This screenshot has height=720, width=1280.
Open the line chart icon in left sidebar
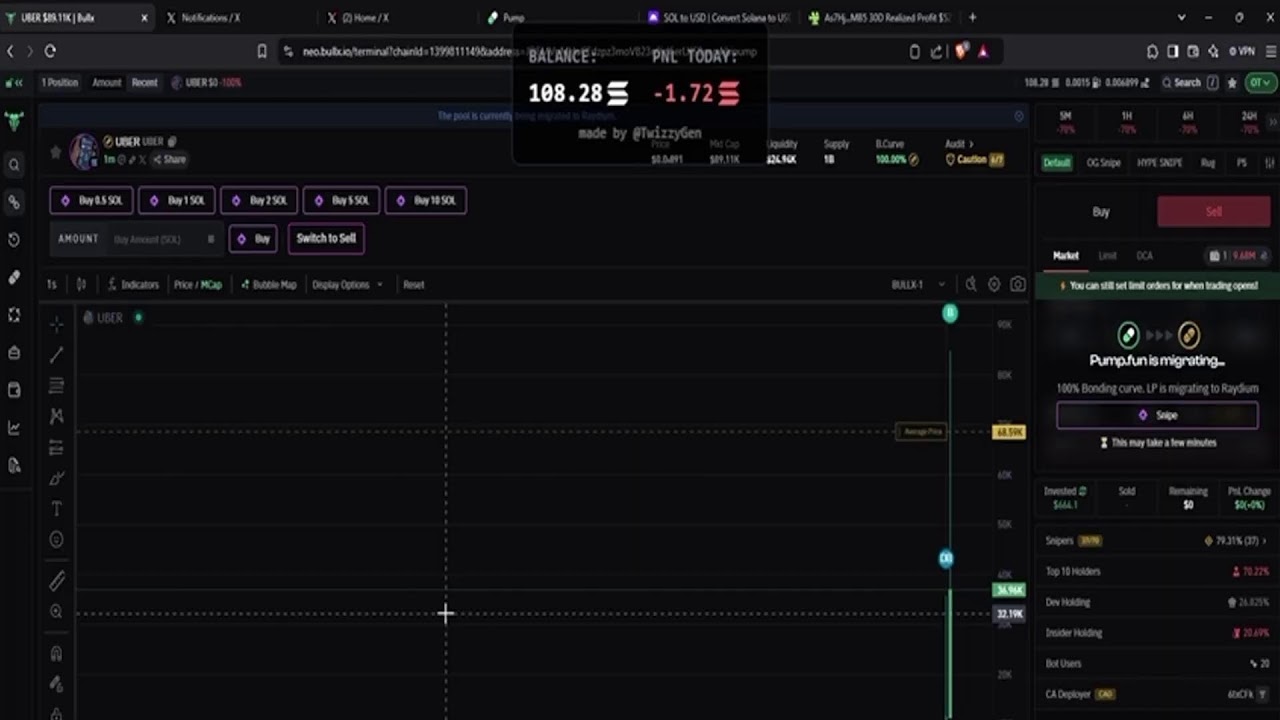click(14, 428)
